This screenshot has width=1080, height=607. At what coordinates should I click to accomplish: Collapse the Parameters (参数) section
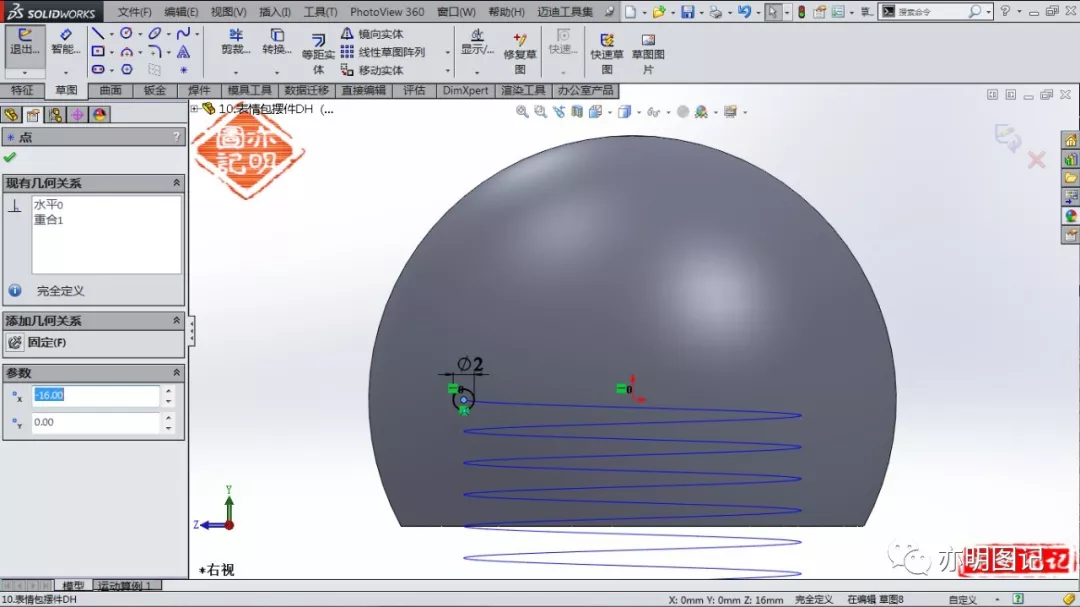tap(176, 373)
